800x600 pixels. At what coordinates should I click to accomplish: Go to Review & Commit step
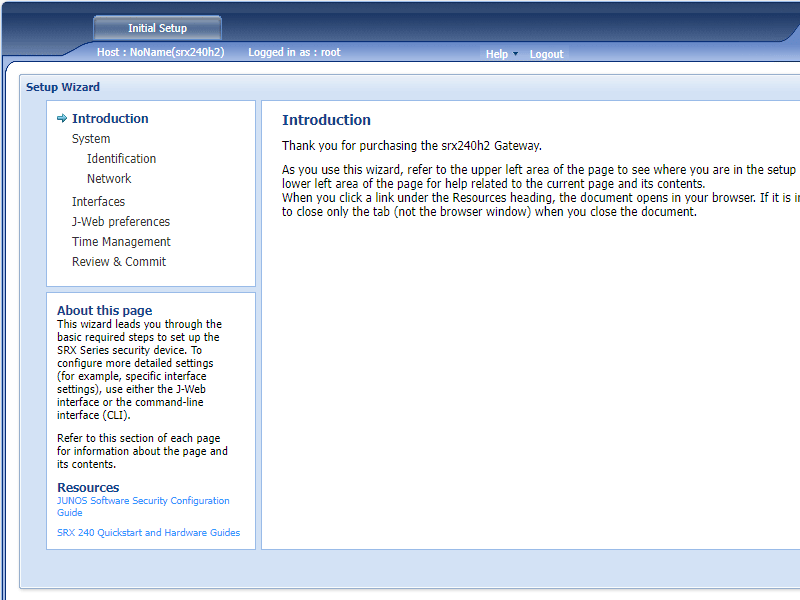coord(119,262)
